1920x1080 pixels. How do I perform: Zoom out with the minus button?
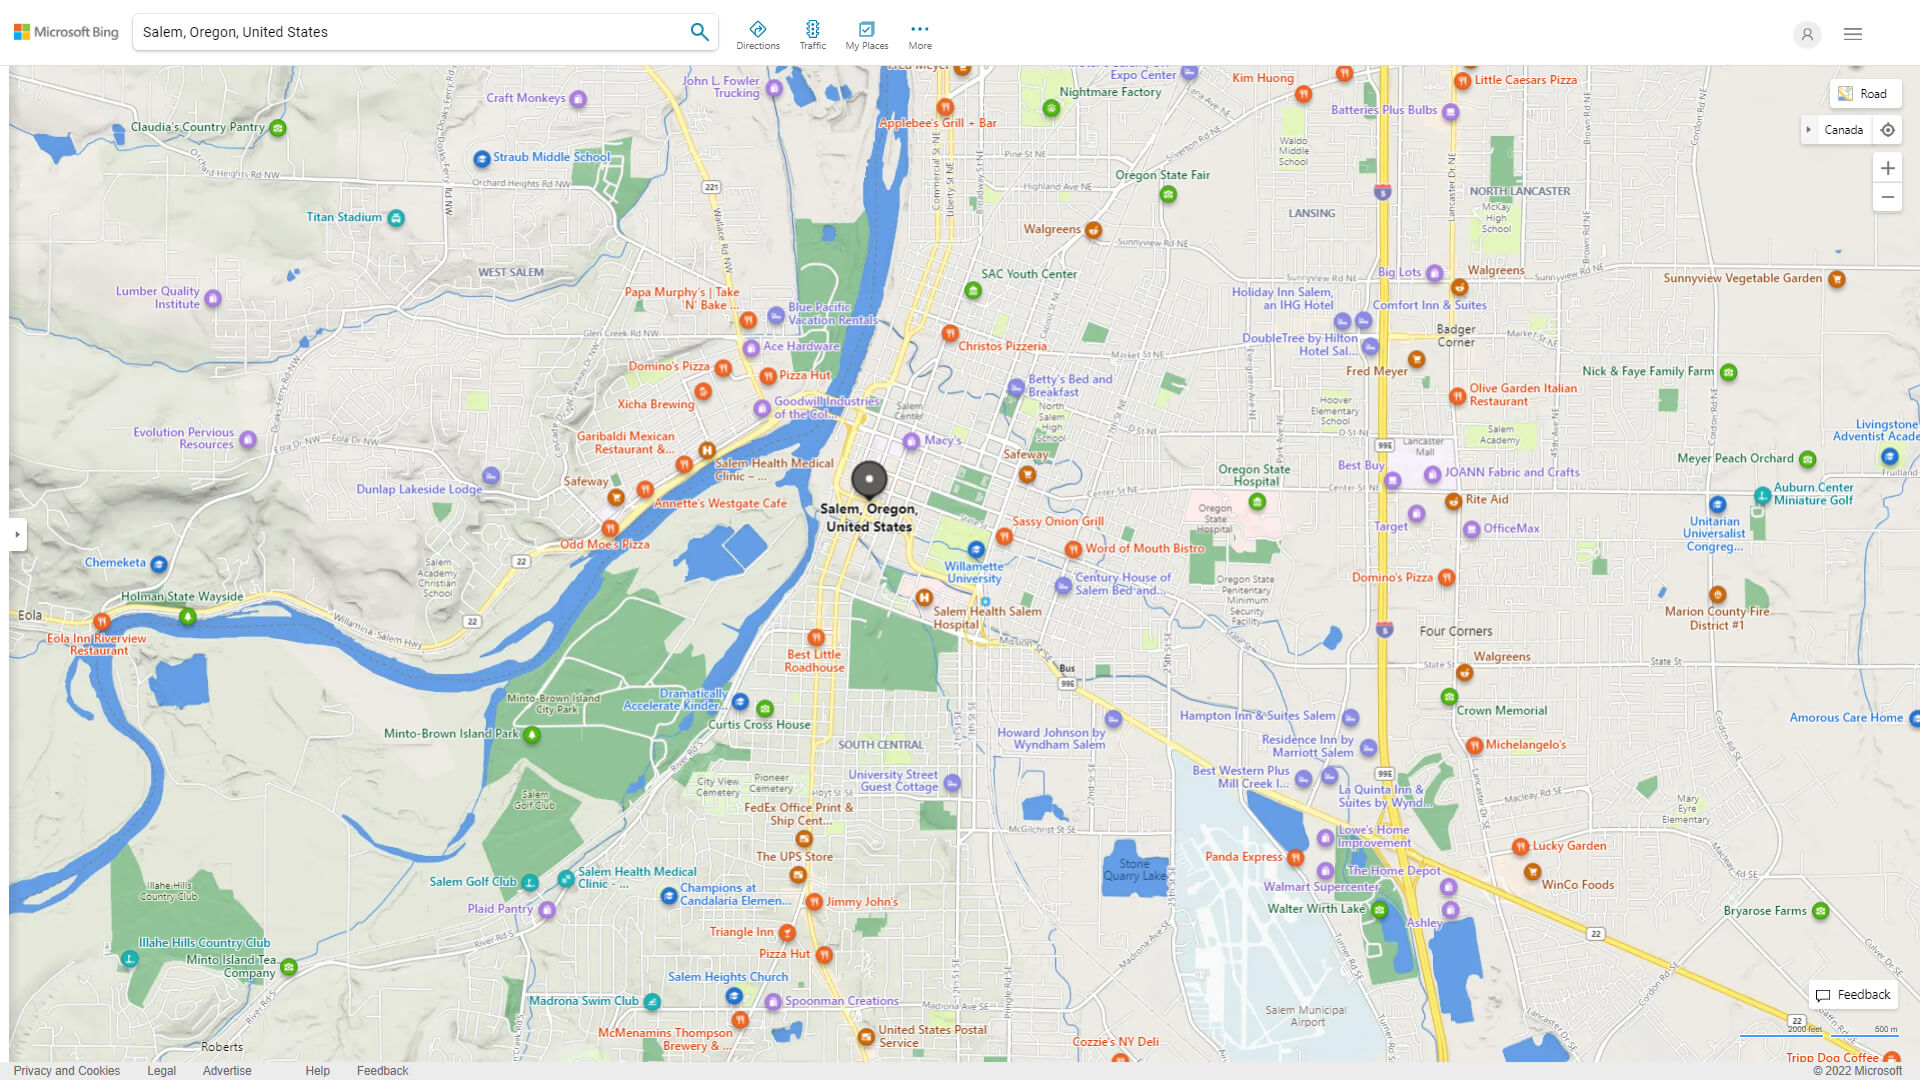click(1888, 197)
